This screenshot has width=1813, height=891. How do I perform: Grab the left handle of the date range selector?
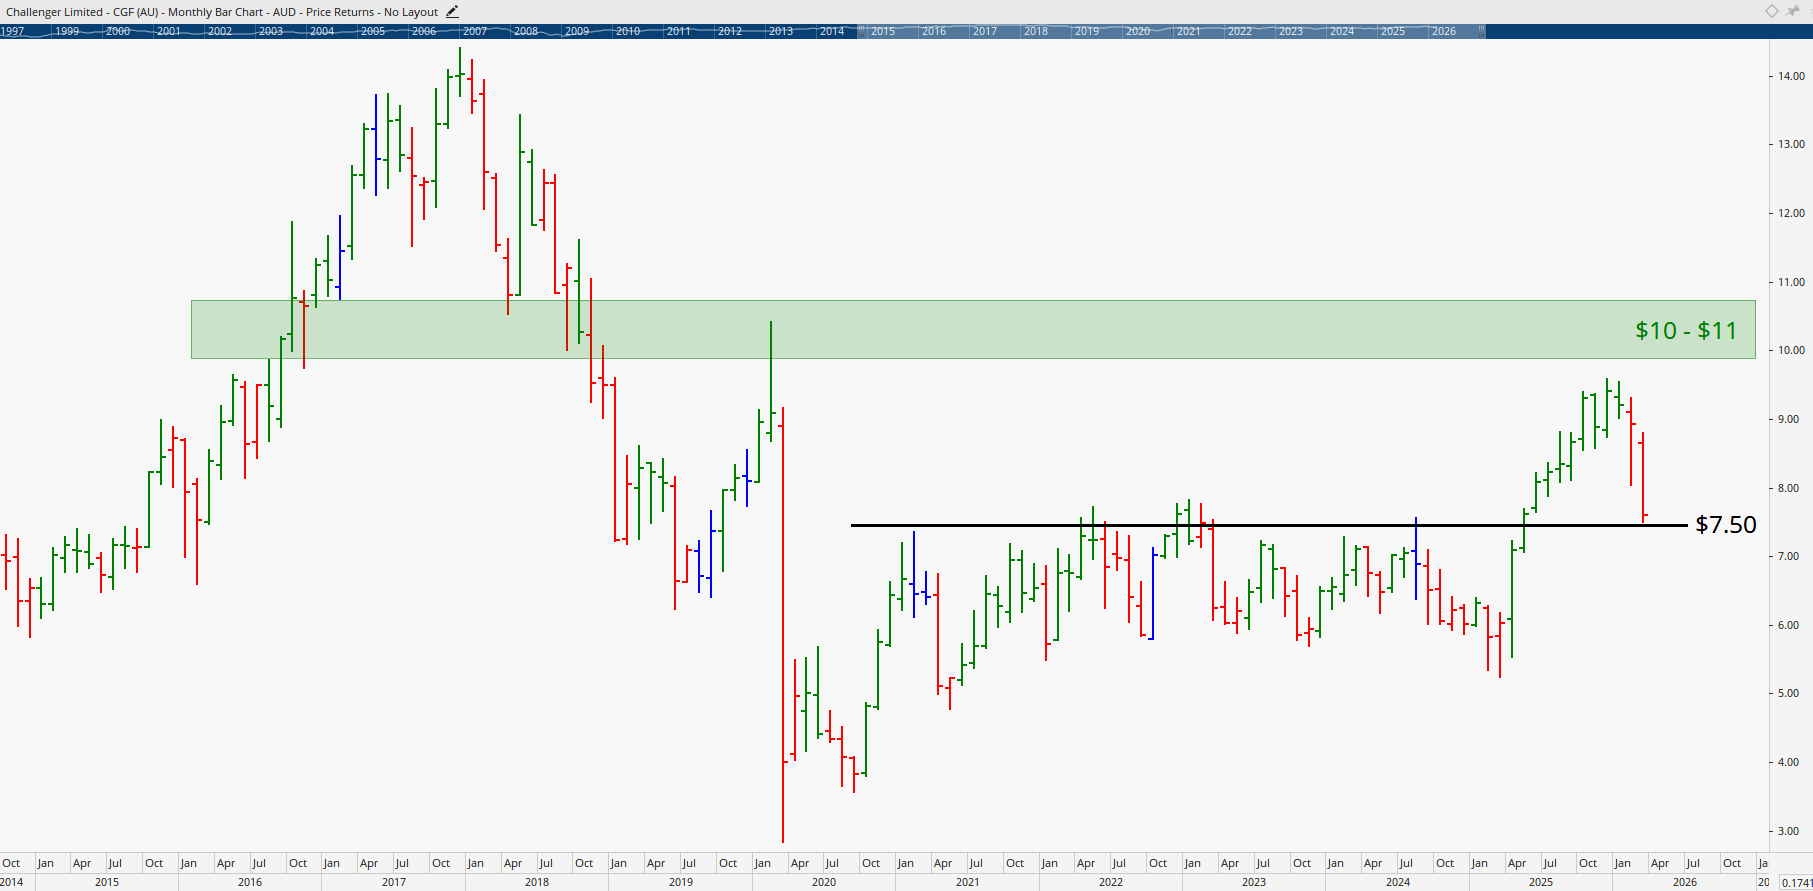tap(860, 31)
